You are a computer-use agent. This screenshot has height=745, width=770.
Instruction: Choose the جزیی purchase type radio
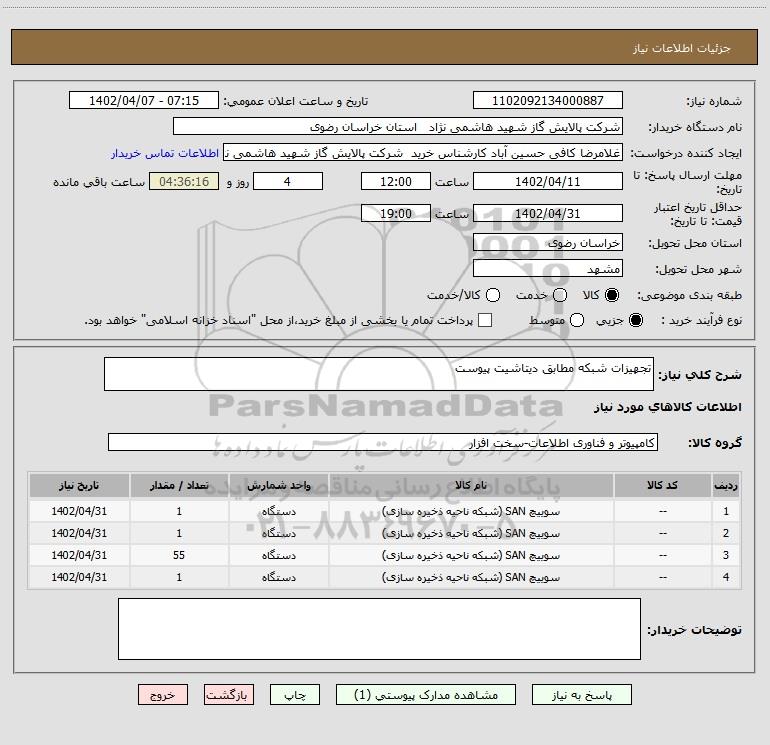635,320
